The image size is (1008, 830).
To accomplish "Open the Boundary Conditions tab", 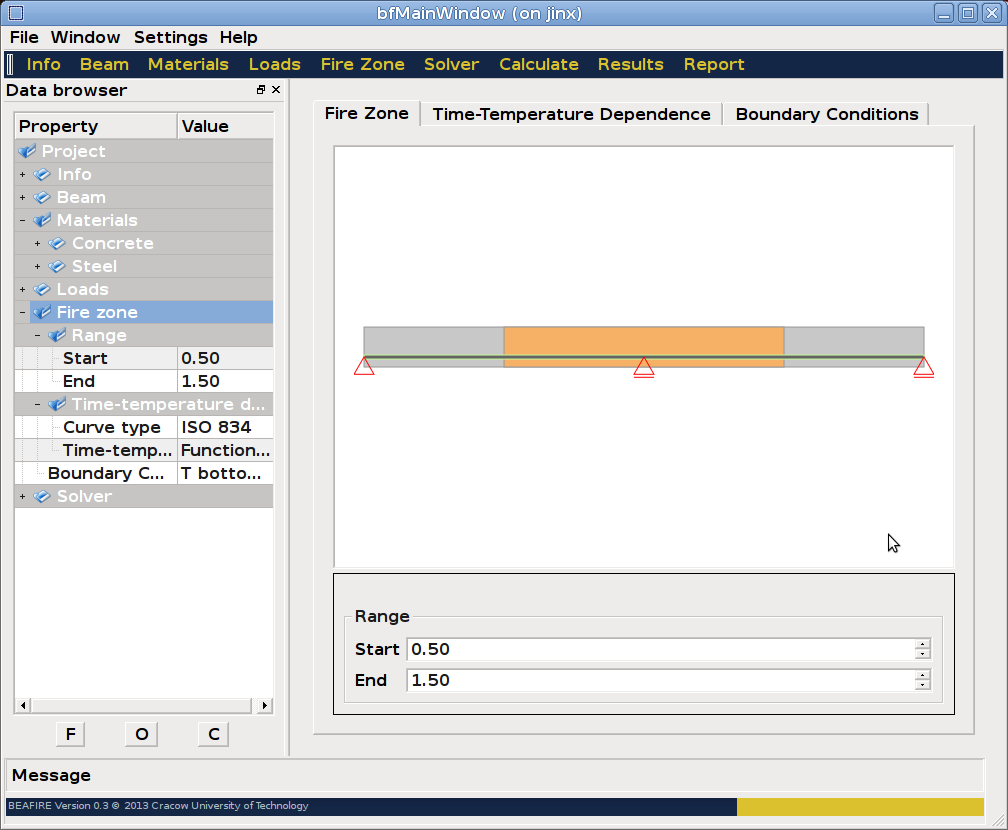I will pyautogui.click(x=826, y=114).
